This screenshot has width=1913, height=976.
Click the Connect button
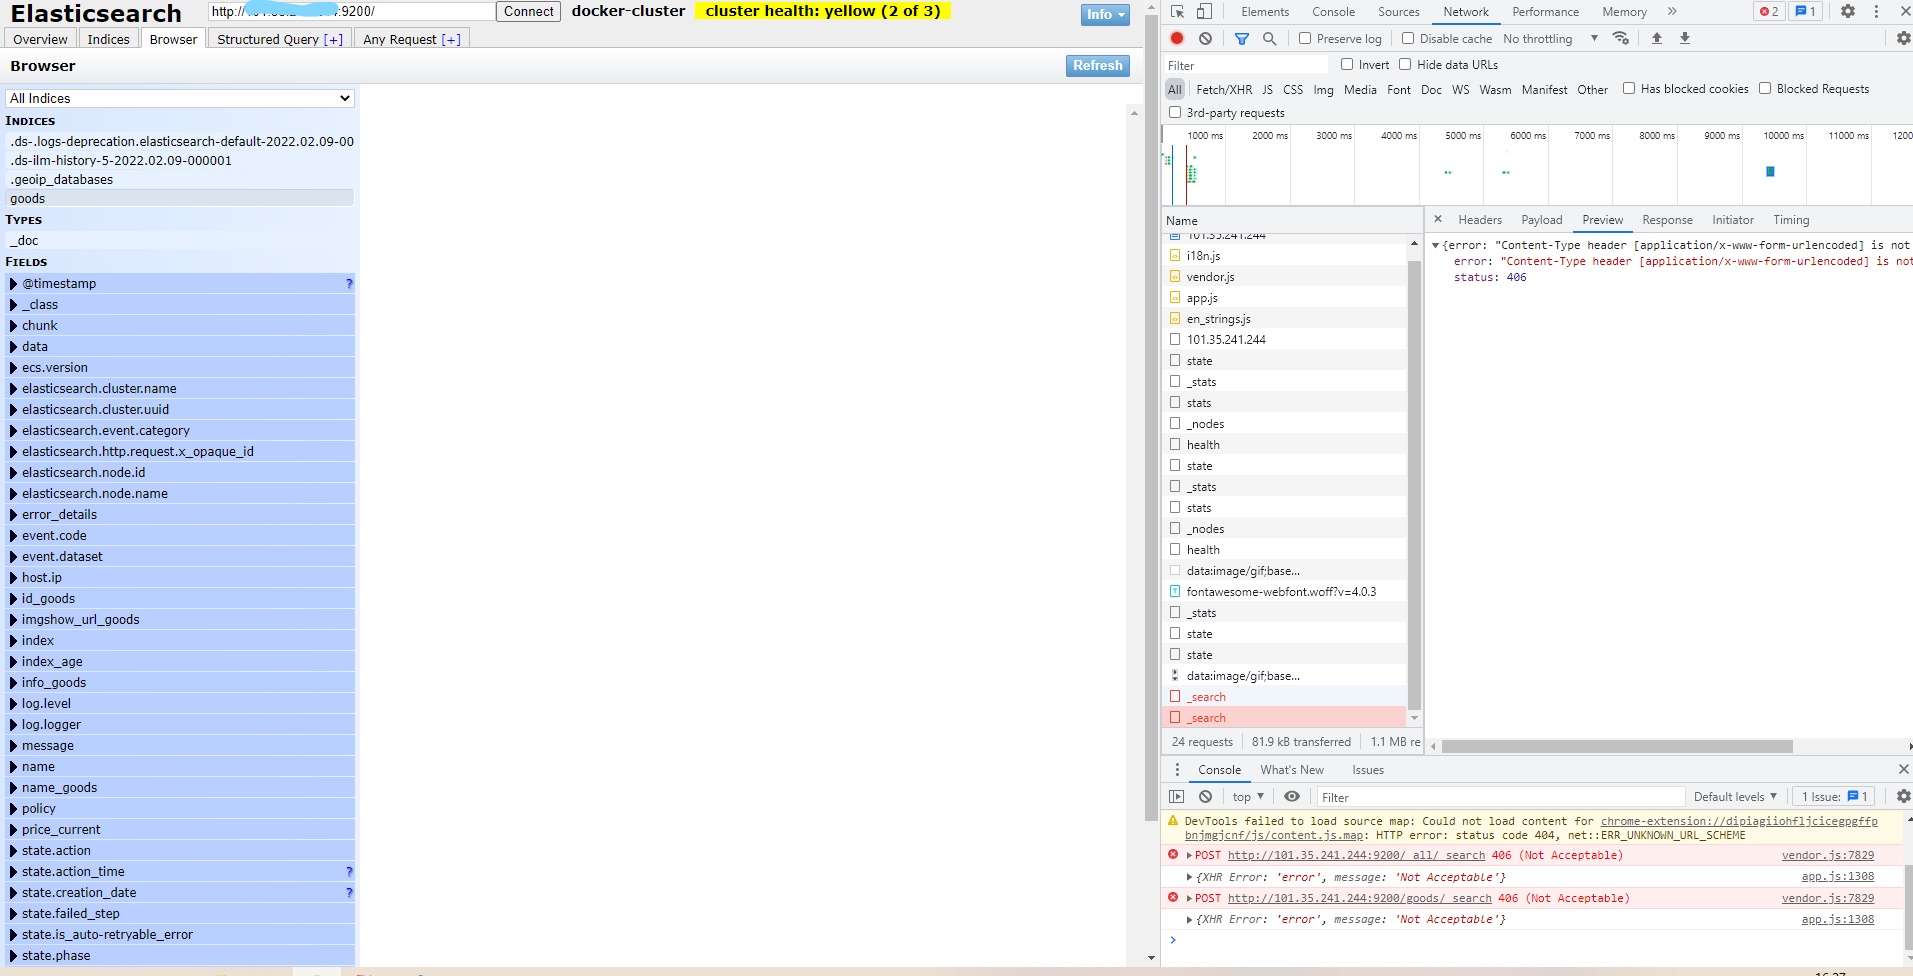click(528, 11)
